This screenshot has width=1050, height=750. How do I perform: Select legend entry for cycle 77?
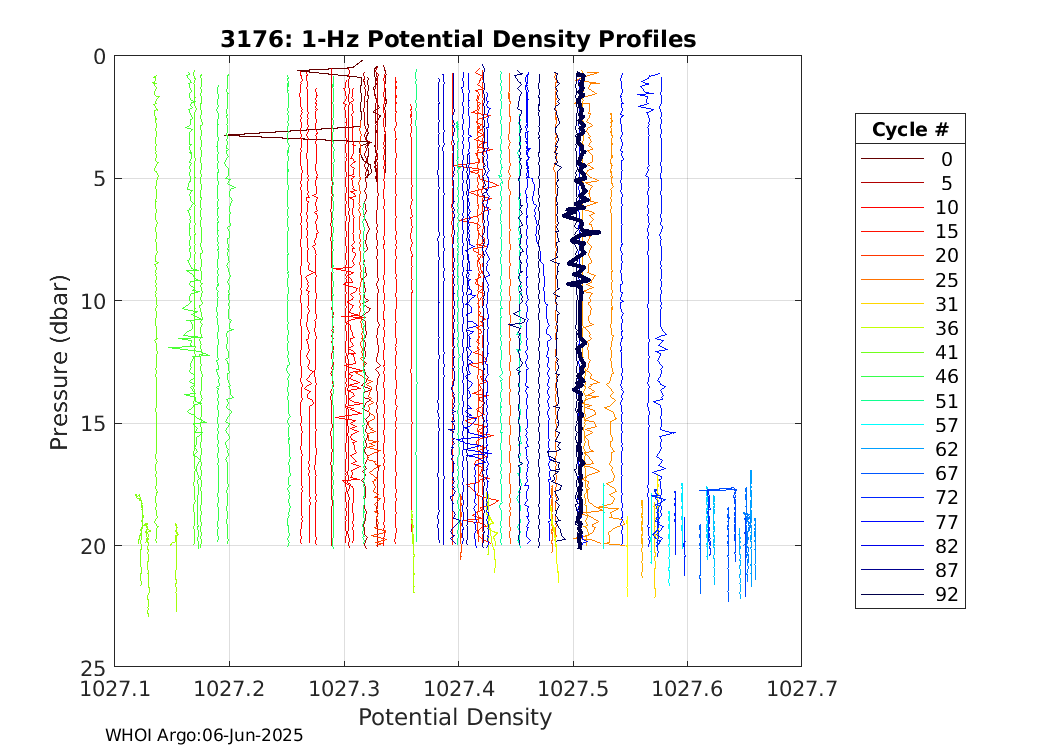click(910, 522)
